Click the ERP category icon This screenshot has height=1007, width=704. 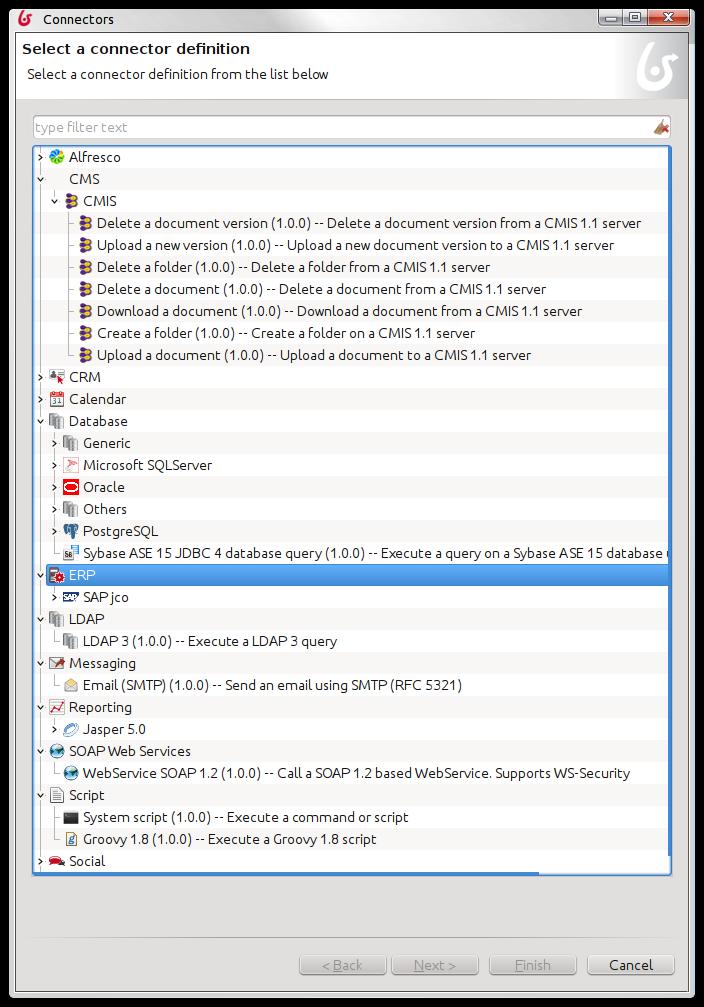pos(57,575)
